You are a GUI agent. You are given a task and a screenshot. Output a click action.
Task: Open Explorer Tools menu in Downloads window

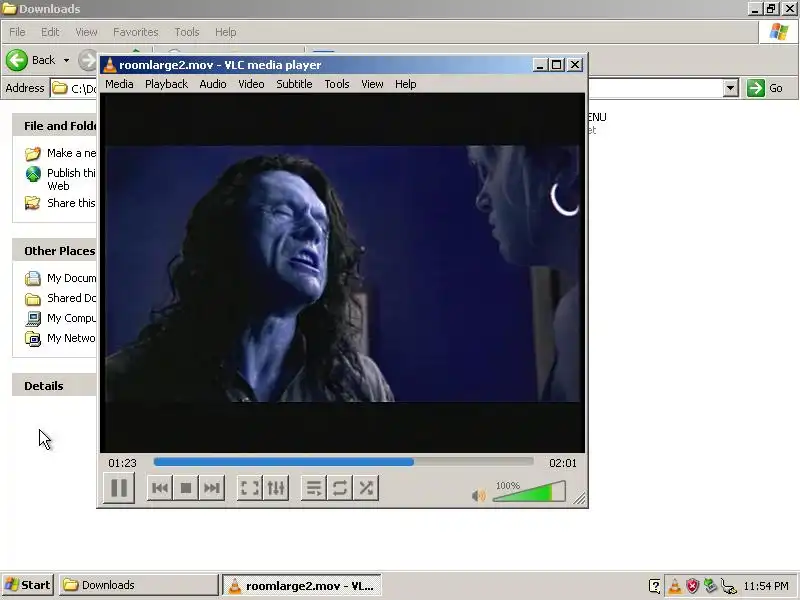187,32
